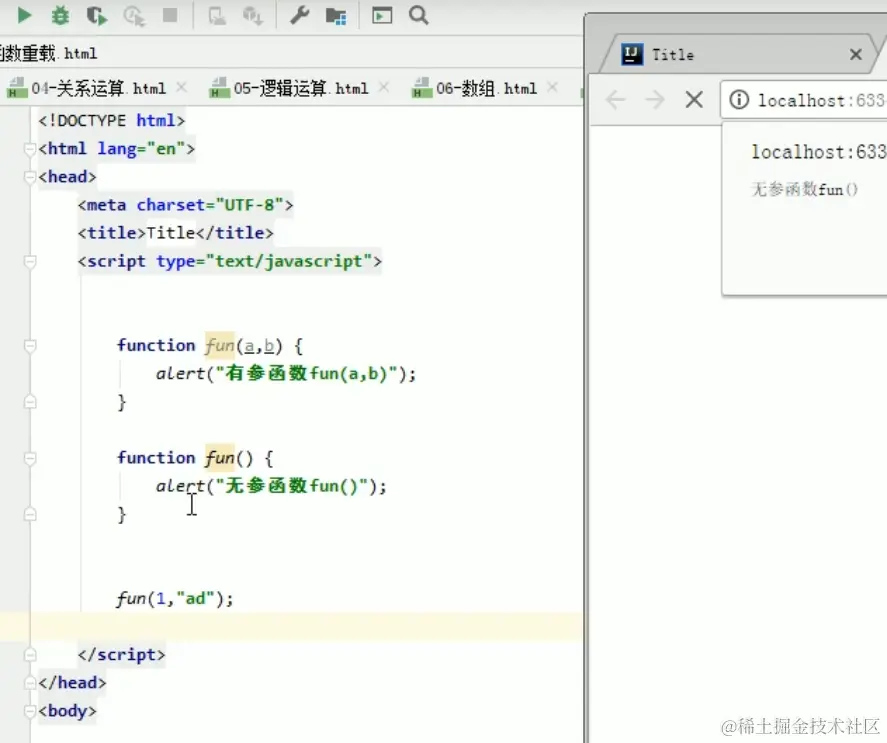Click the alert dialog message 无参函数fun()
This screenshot has height=743, width=887.
(804, 189)
